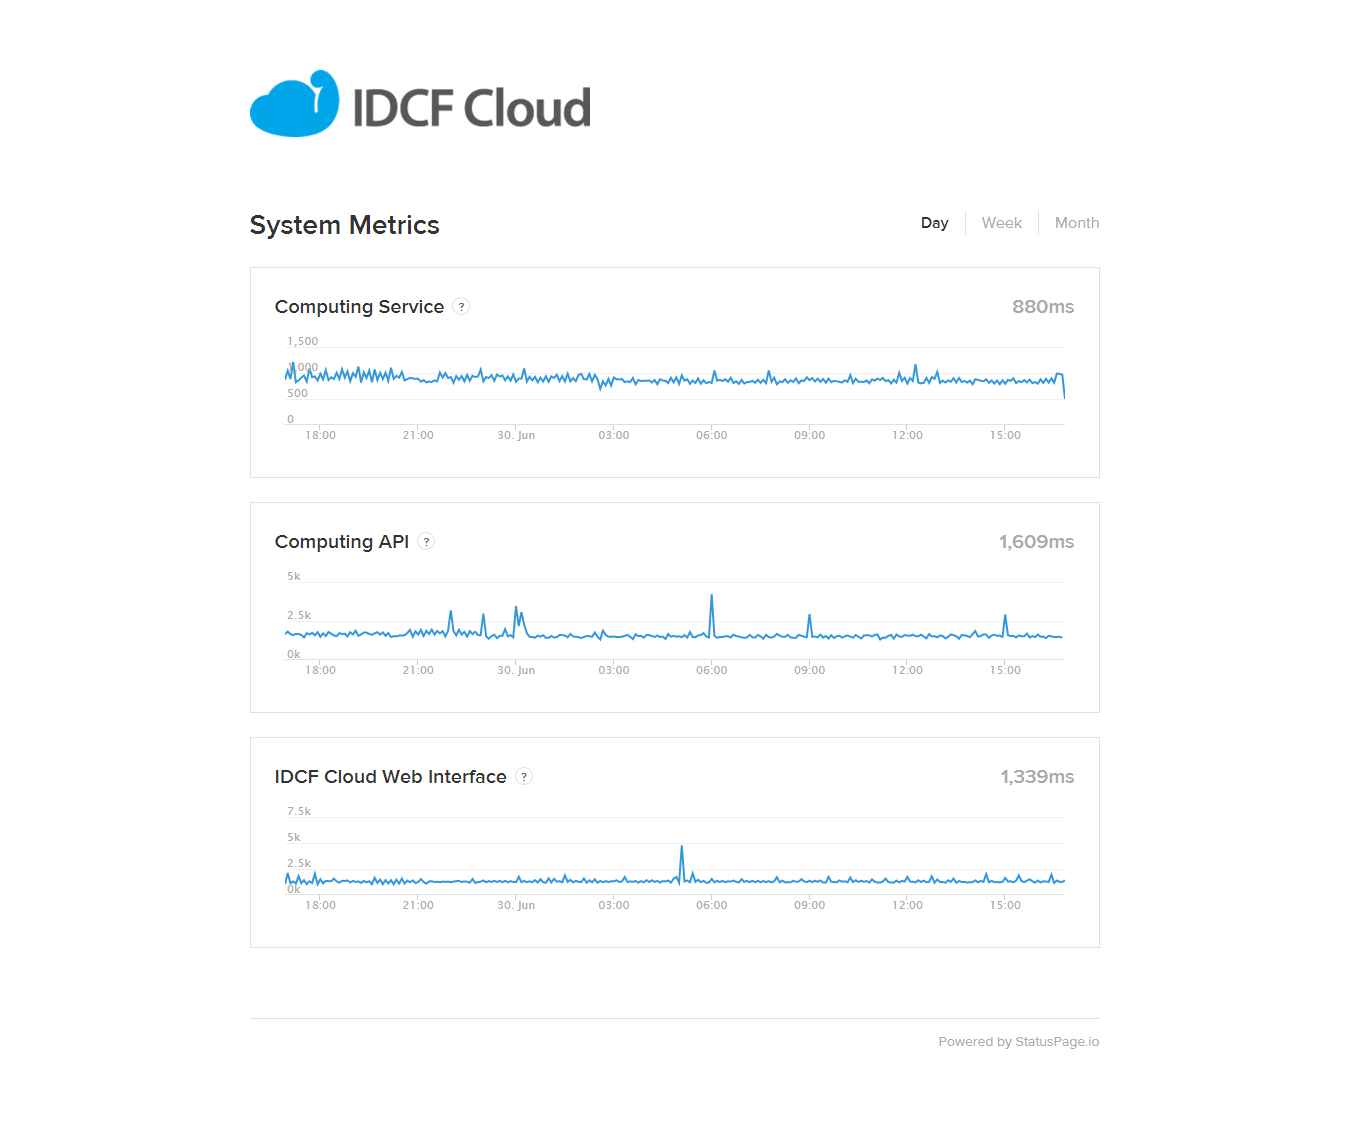Click the 1,609ms Computing API value

pos(1036,542)
